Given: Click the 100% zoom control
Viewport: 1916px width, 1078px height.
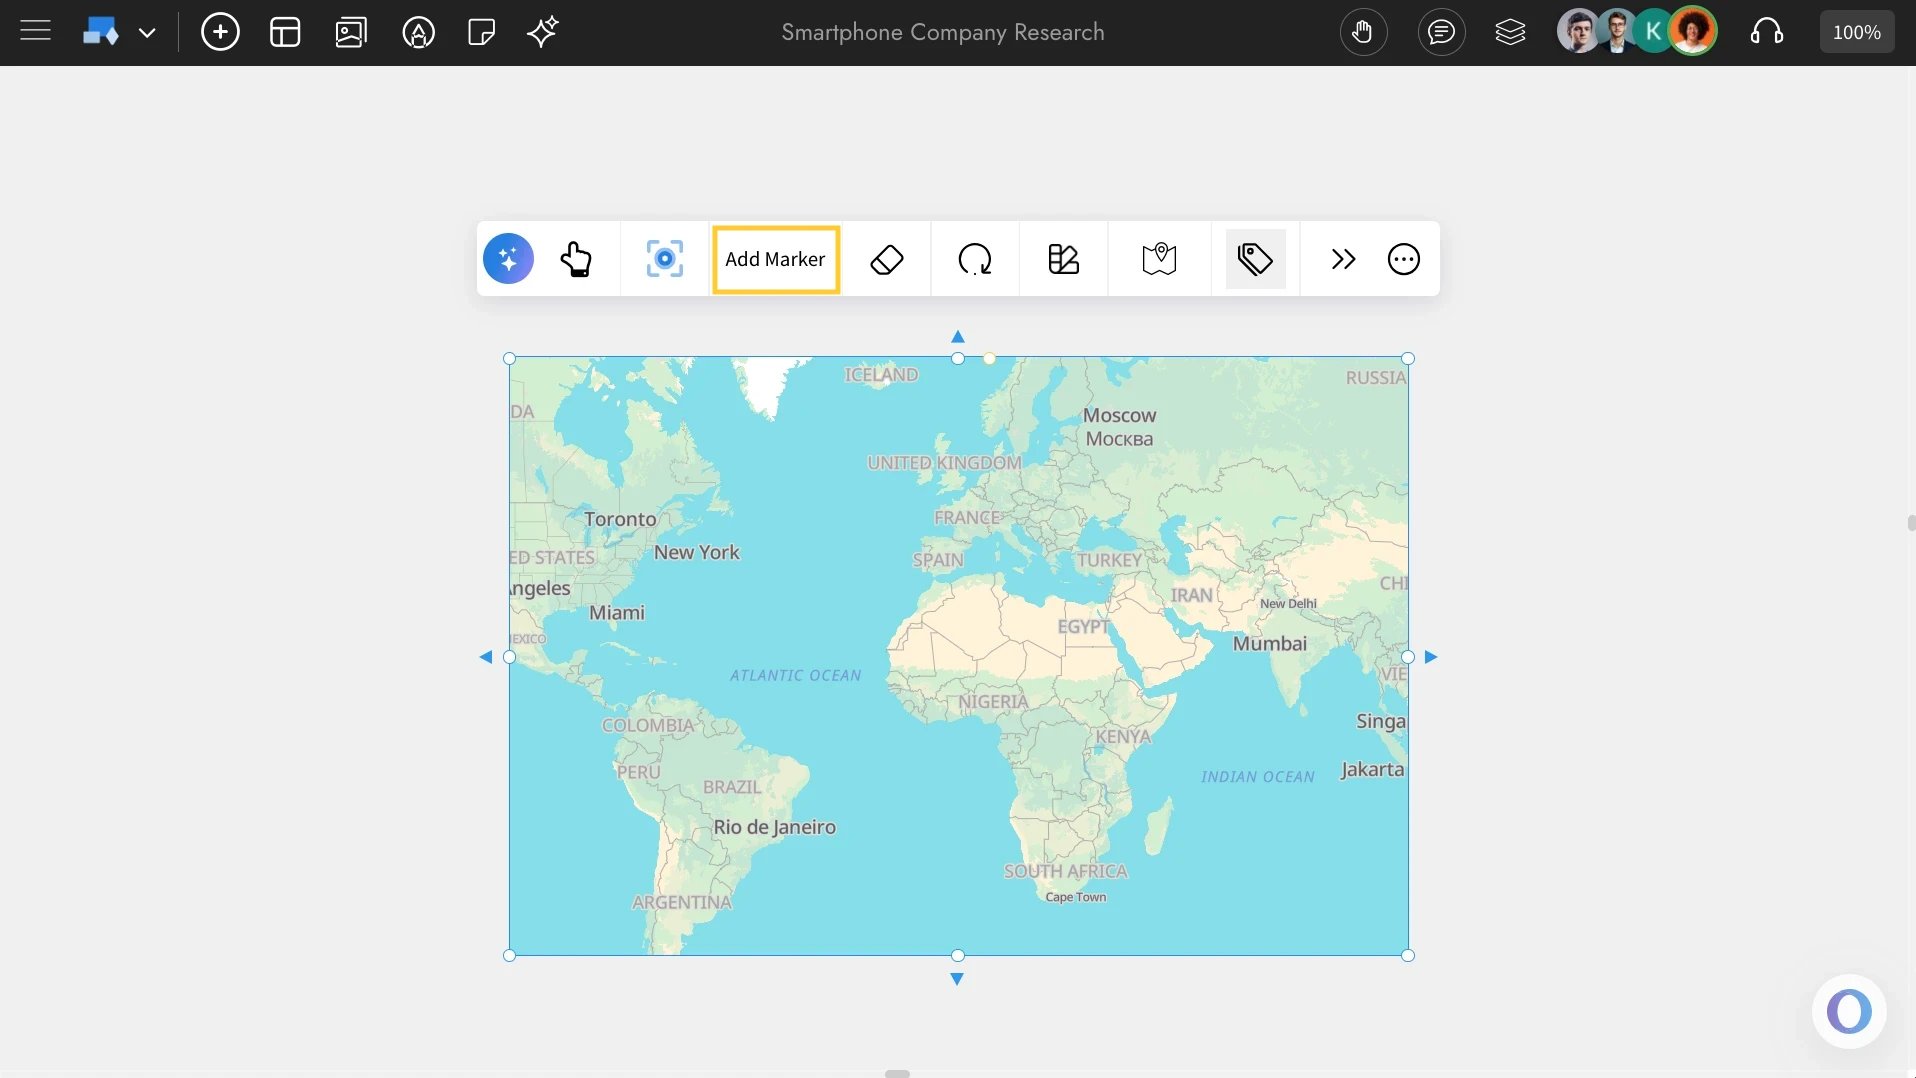Looking at the screenshot, I should [1855, 31].
